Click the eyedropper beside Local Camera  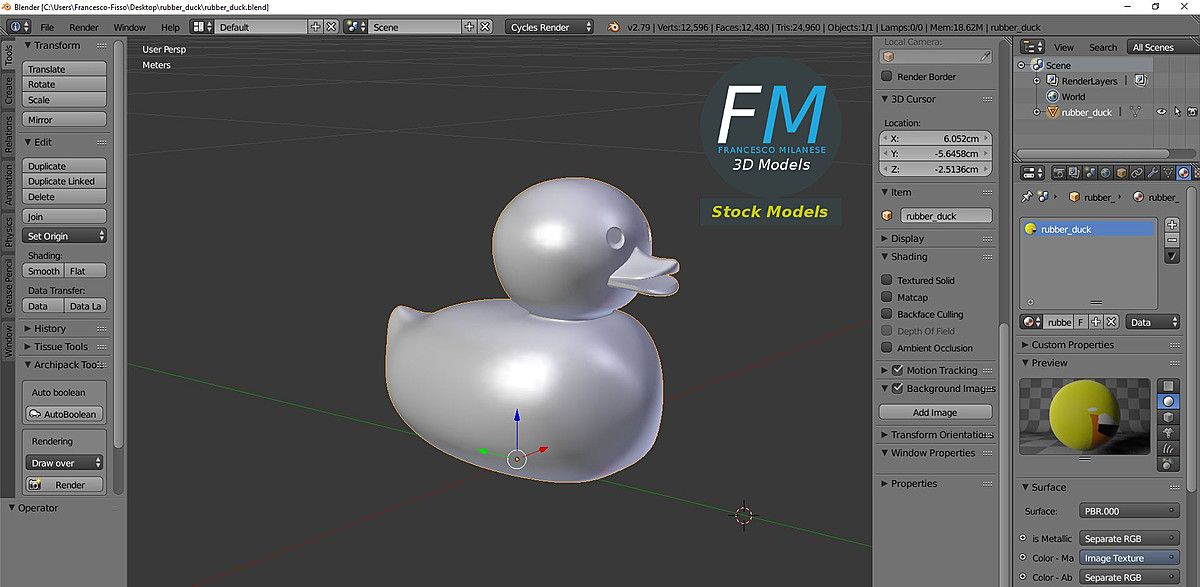click(x=985, y=56)
